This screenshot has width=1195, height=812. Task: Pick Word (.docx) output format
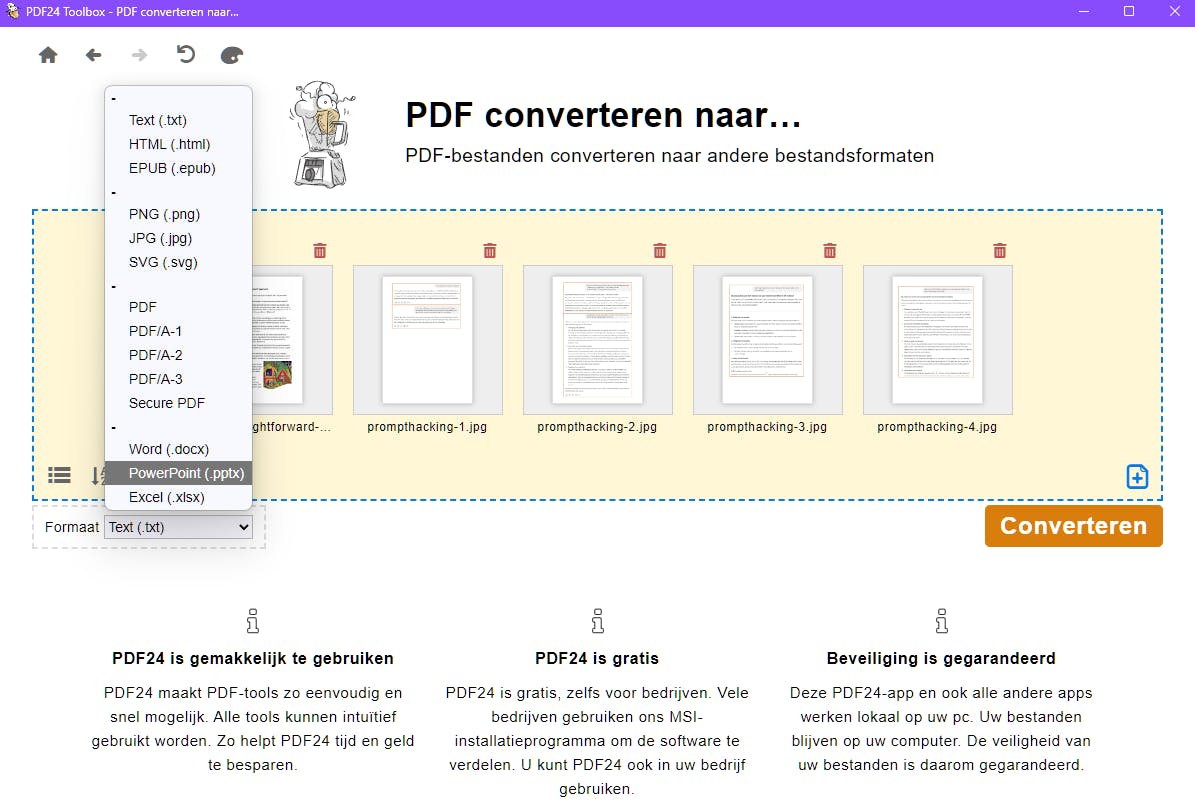pos(178,449)
